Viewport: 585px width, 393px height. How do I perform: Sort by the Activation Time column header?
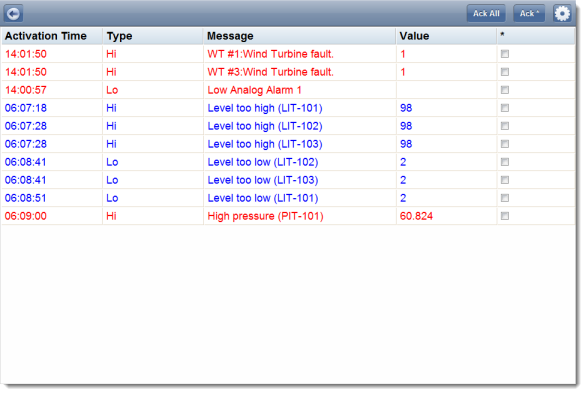(52, 36)
